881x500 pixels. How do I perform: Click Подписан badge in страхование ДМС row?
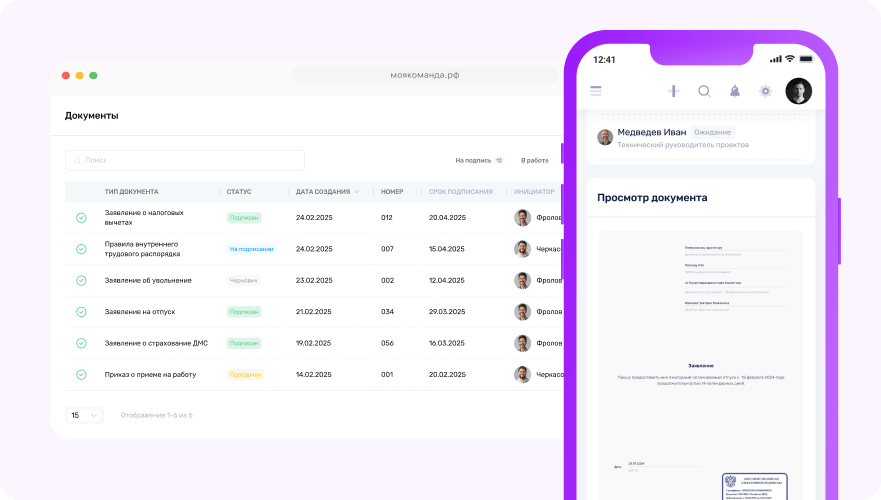pyautogui.click(x=244, y=343)
